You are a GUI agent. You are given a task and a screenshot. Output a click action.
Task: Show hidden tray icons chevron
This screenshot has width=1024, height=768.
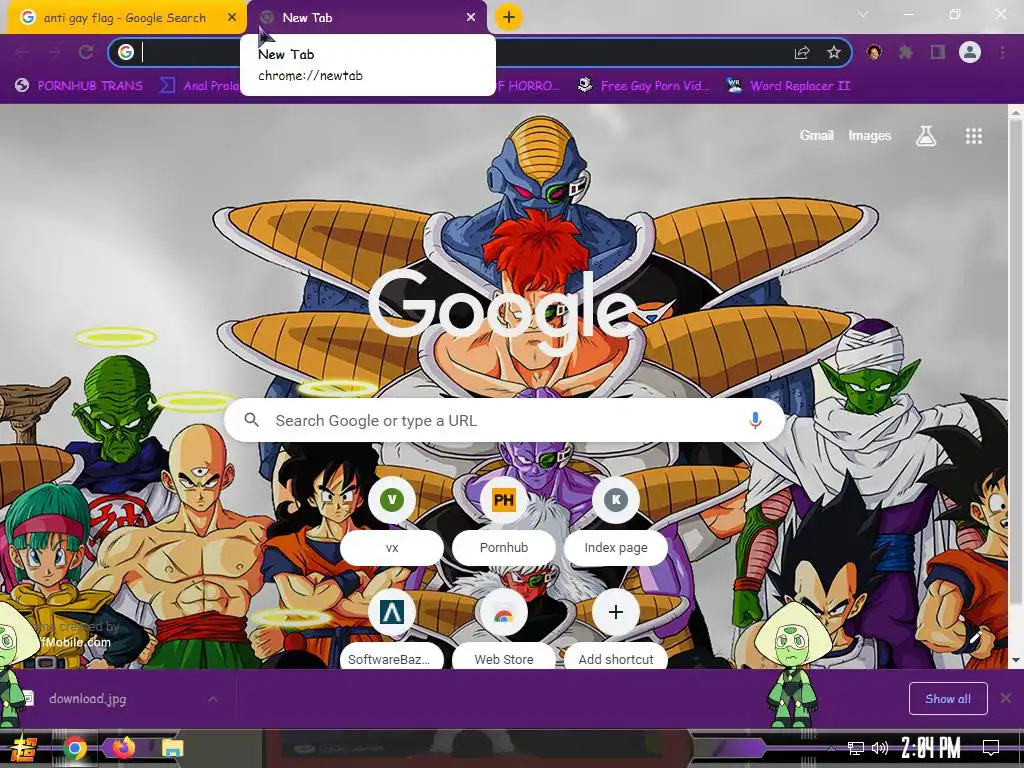tap(831, 748)
